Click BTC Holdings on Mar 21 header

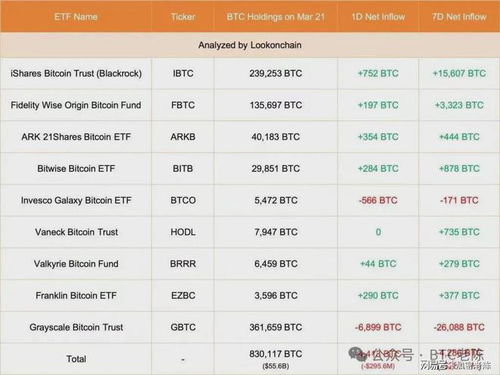tap(276, 17)
